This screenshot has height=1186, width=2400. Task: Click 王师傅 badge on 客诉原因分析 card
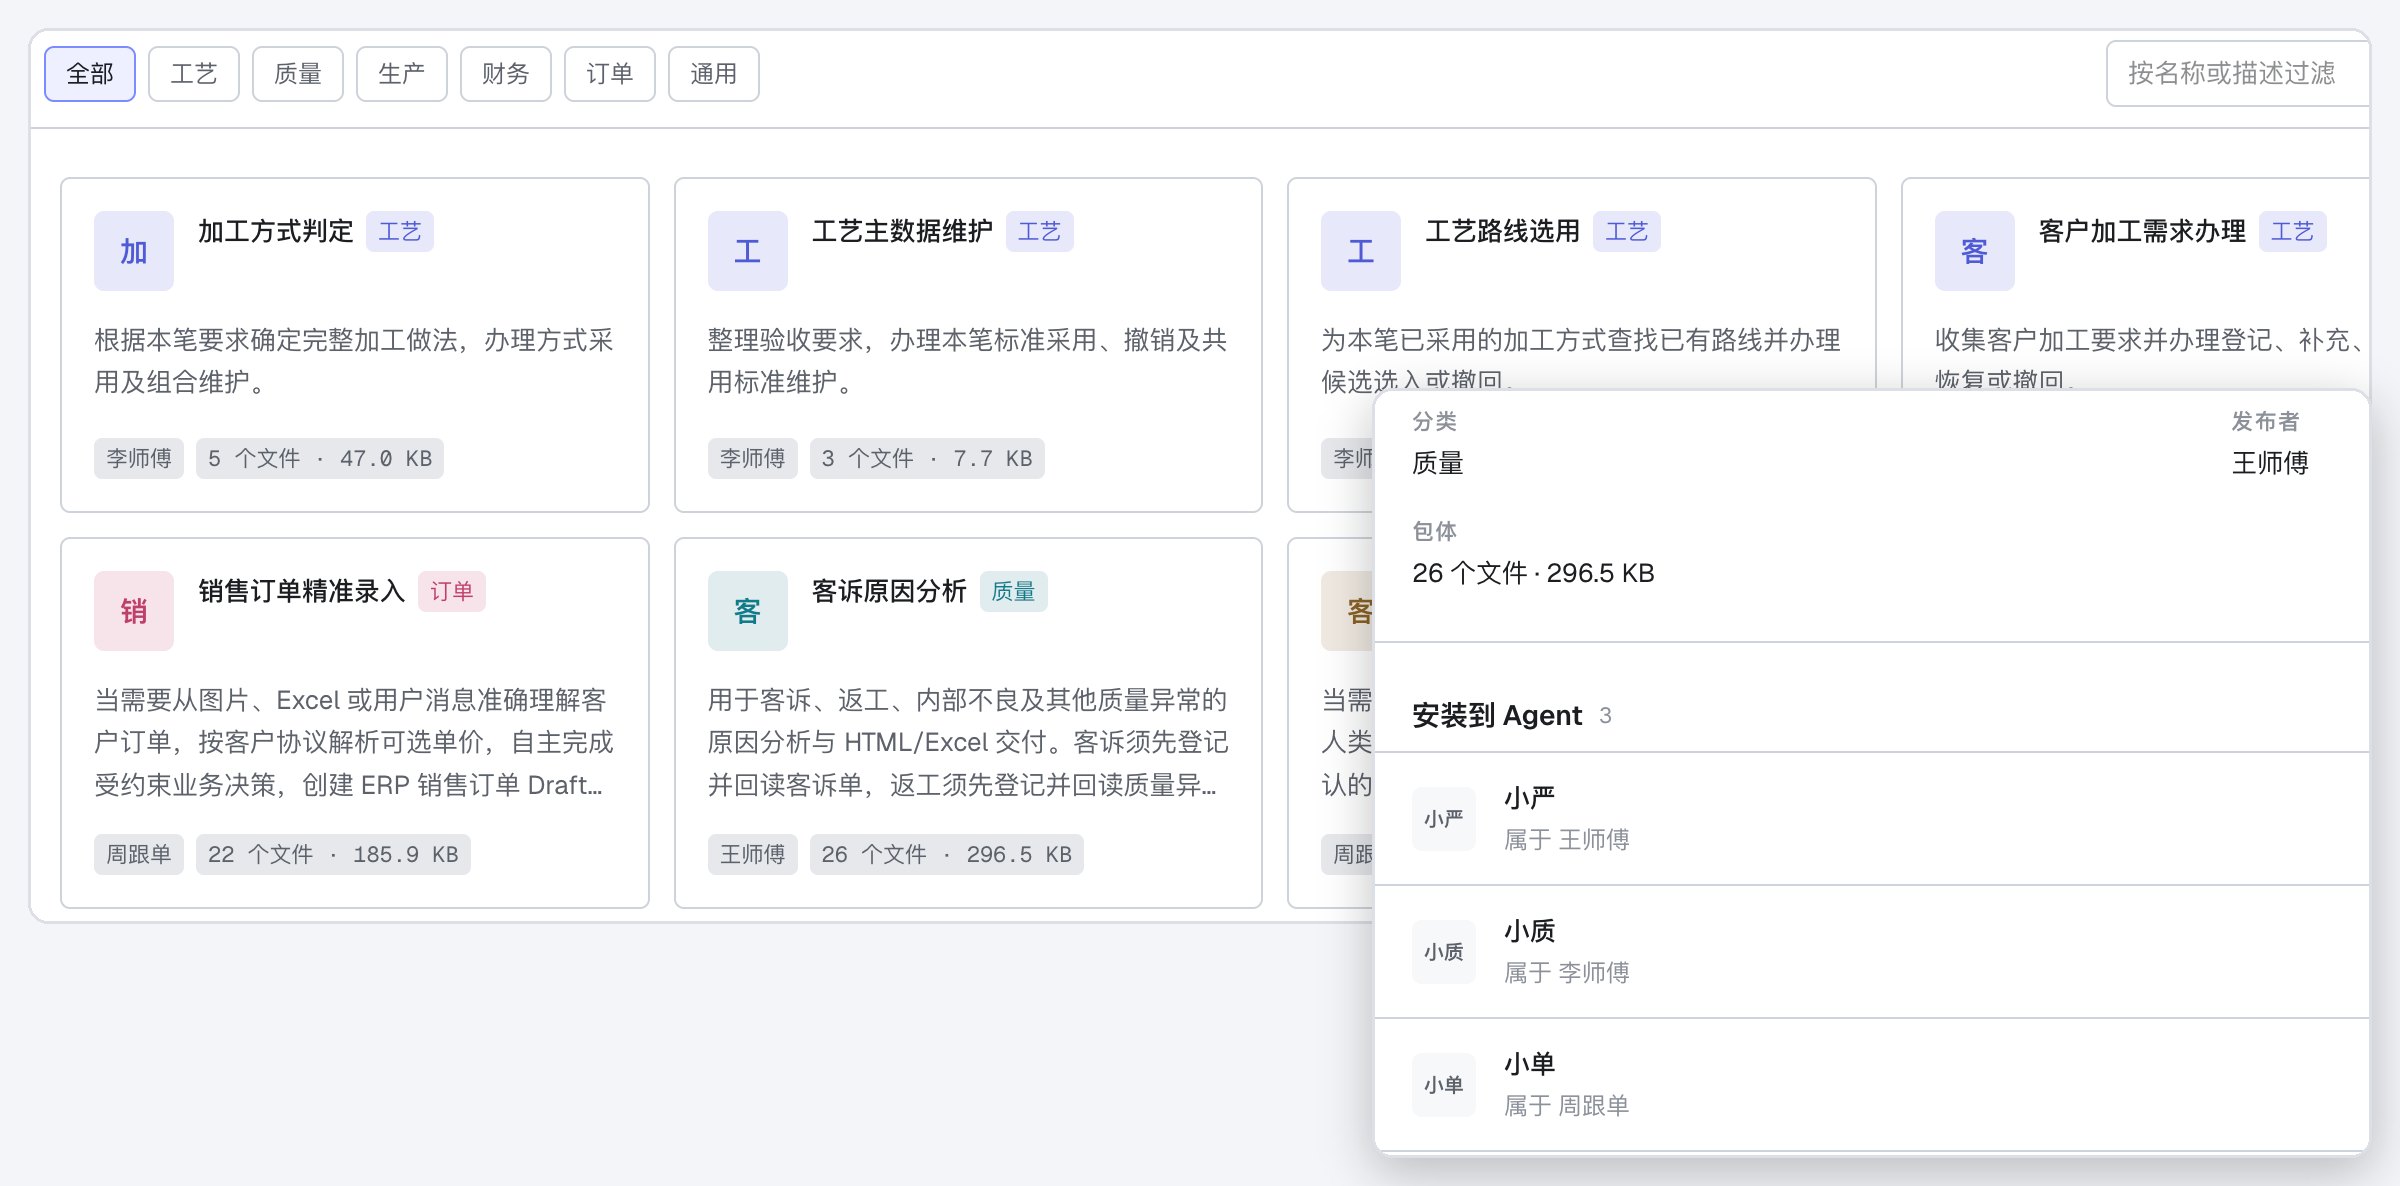753,855
